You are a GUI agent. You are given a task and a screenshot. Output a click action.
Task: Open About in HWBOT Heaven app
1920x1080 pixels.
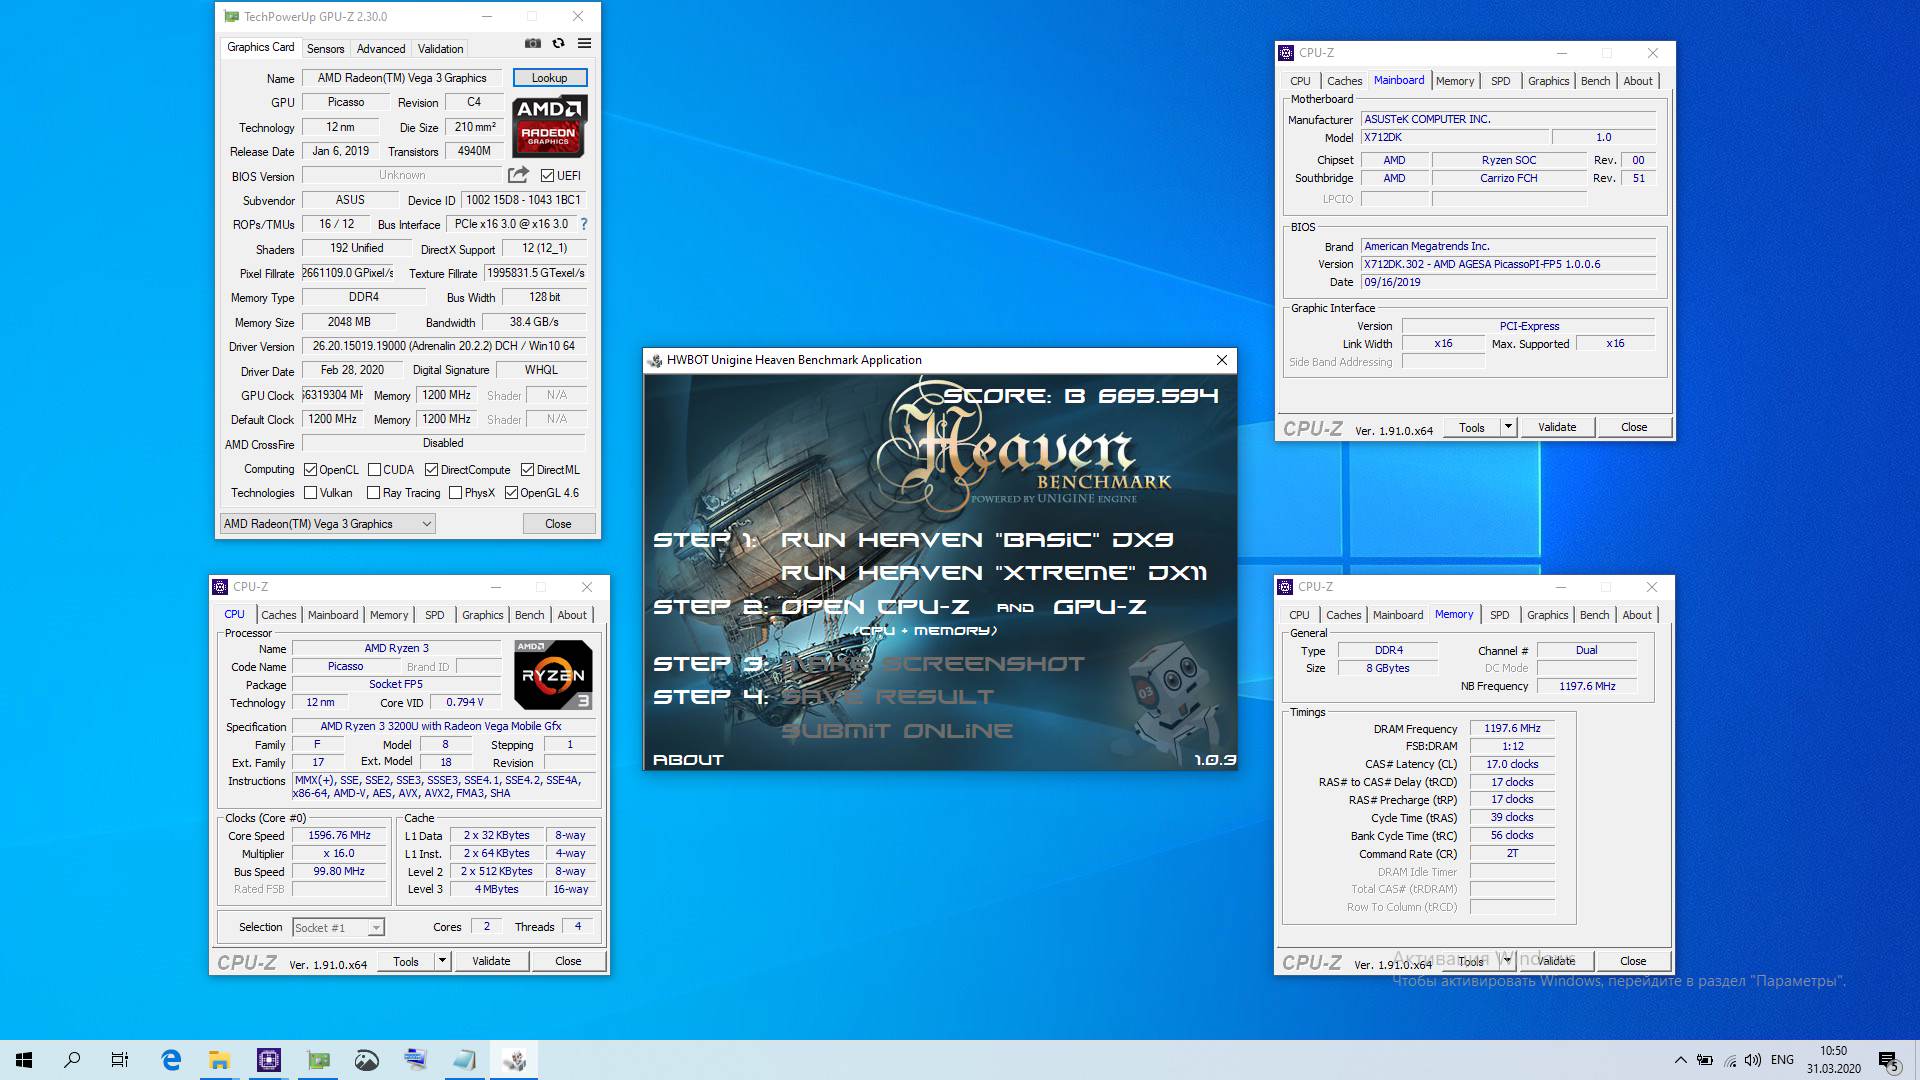tap(688, 760)
